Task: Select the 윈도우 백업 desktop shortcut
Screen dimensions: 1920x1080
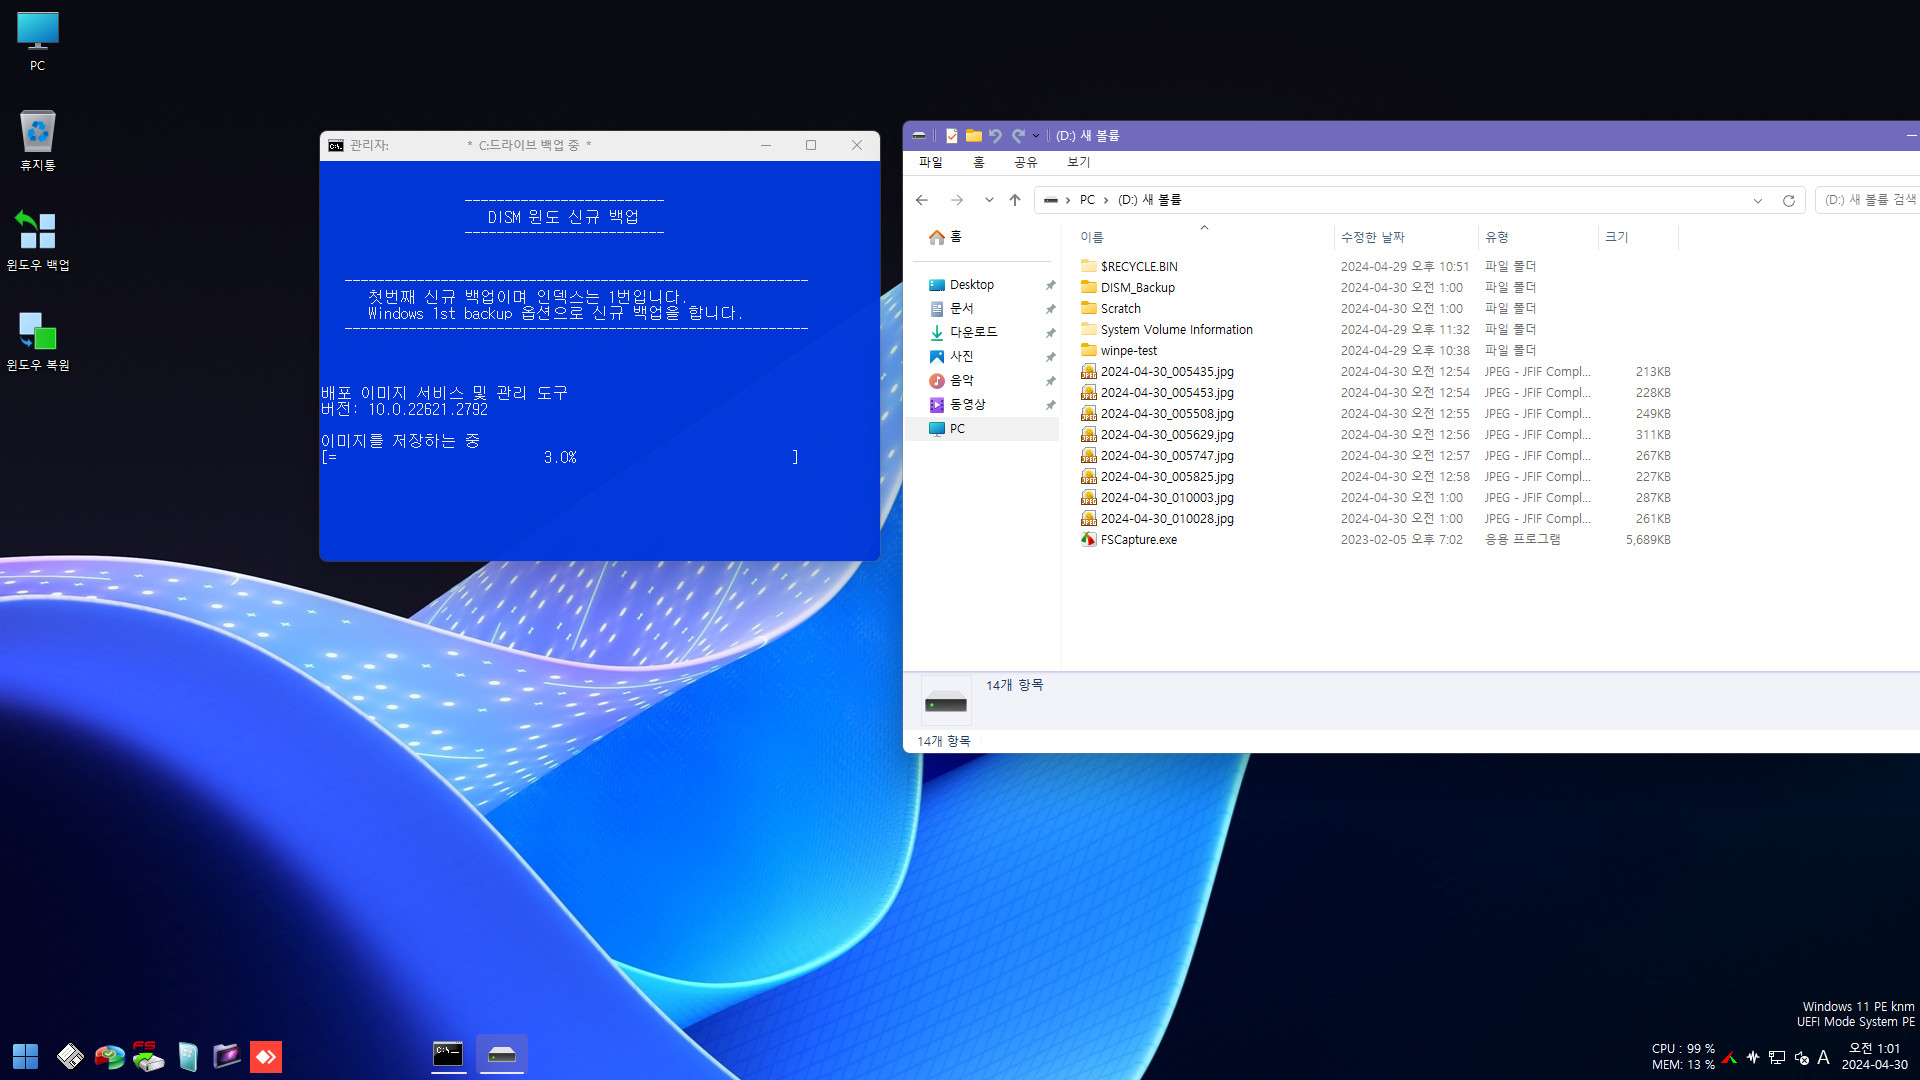Action: [37, 240]
